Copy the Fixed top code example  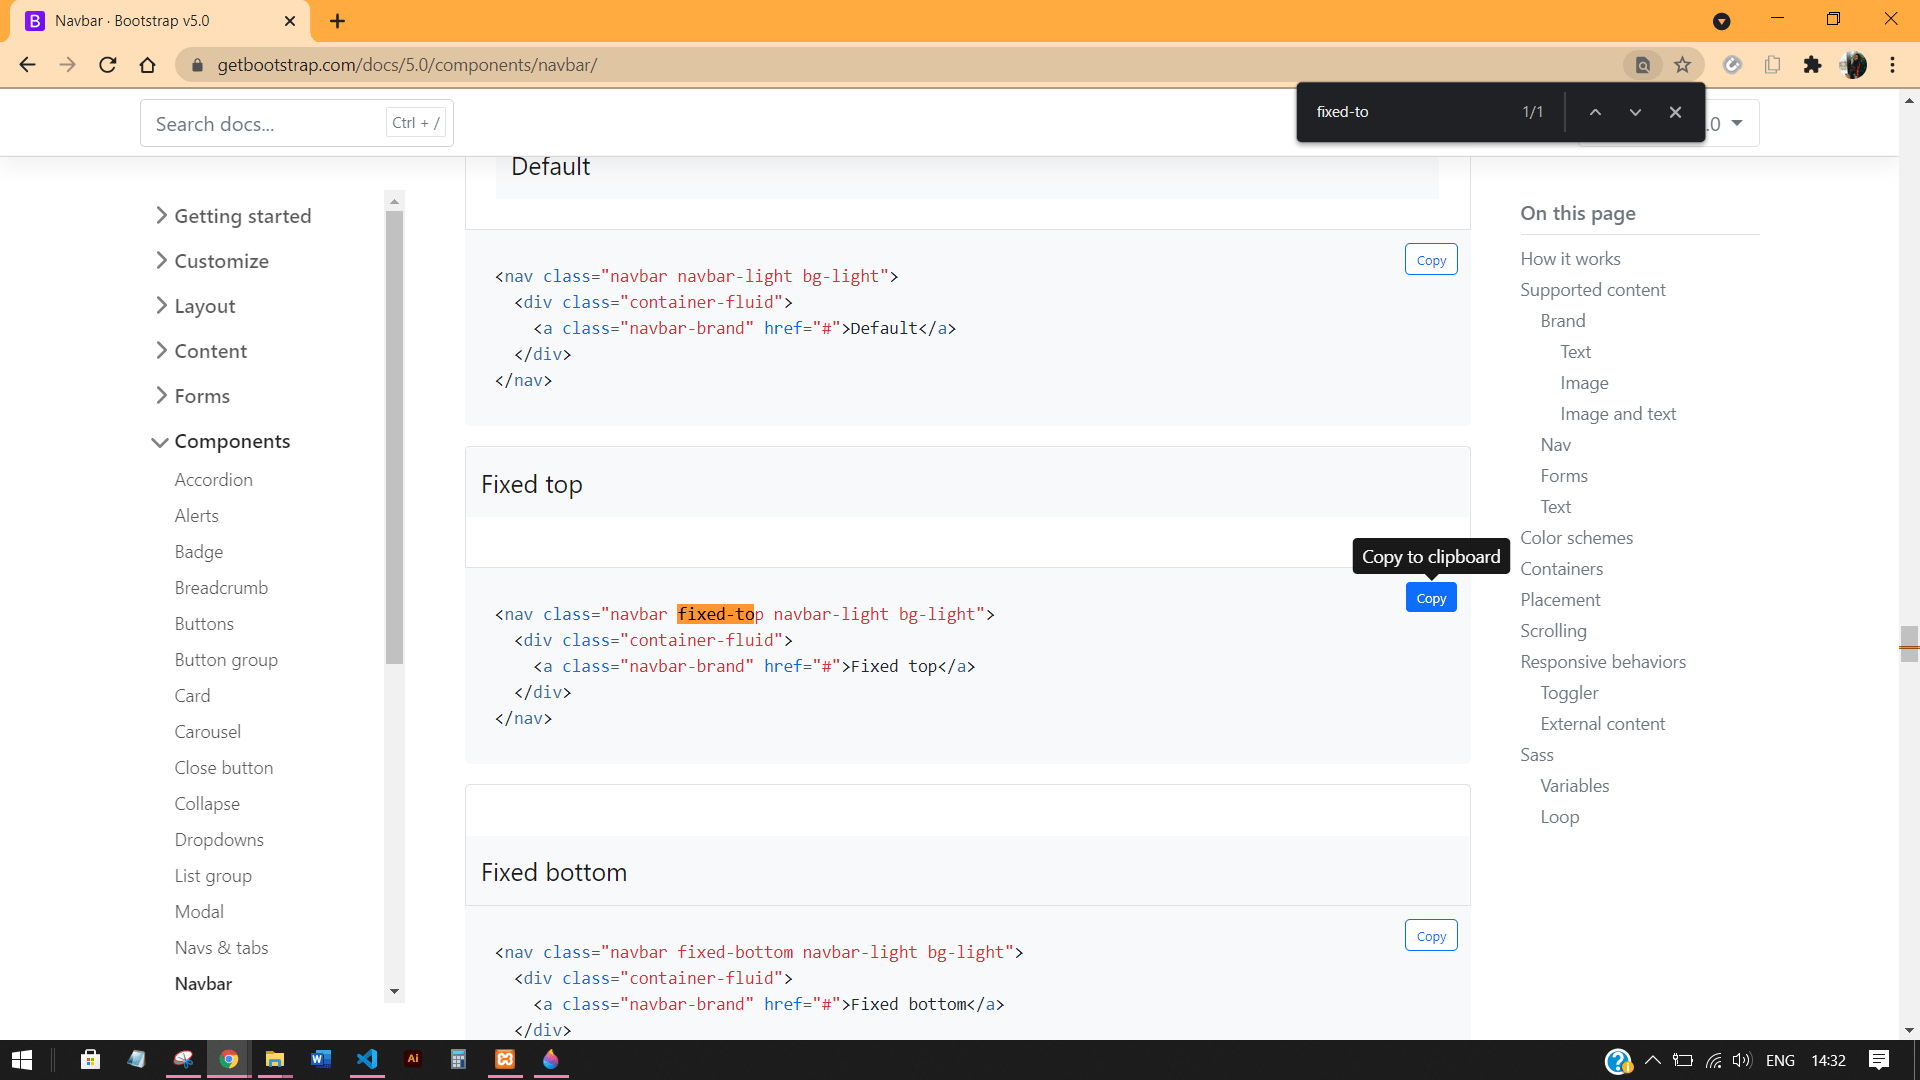tap(1431, 597)
